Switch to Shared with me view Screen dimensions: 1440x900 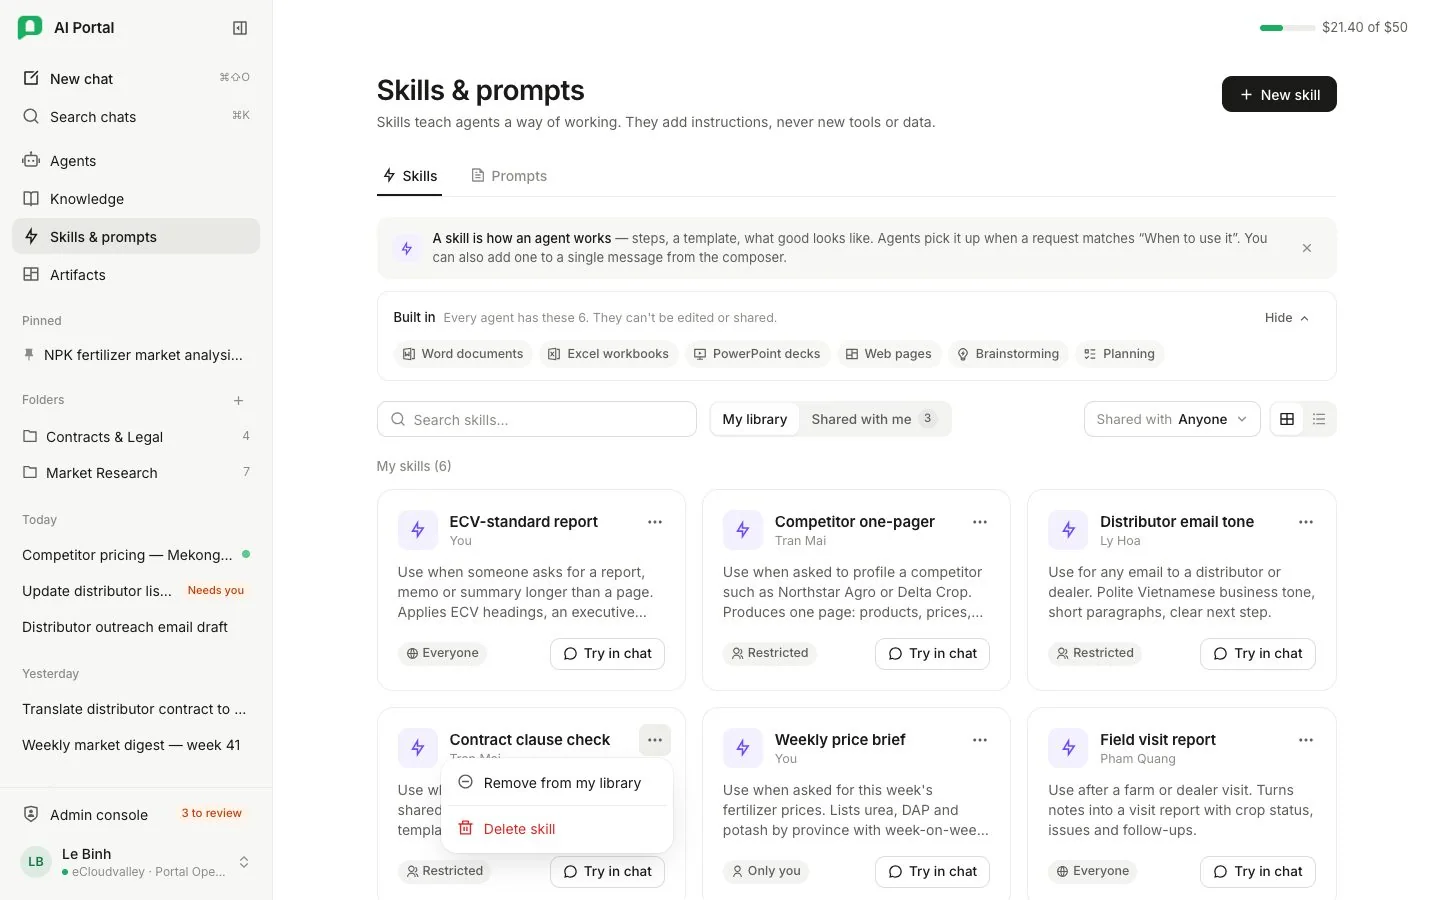pyautogui.click(x=874, y=419)
